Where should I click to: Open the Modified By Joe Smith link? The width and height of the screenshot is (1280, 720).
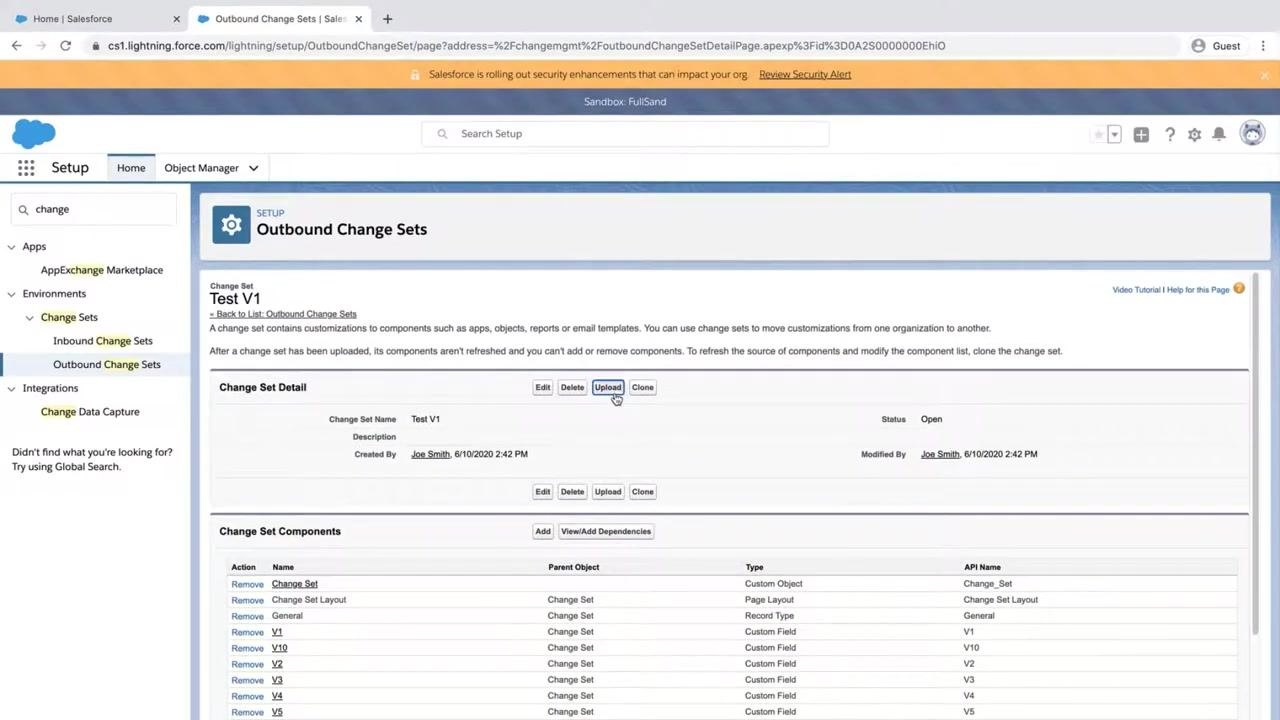tap(940, 454)
